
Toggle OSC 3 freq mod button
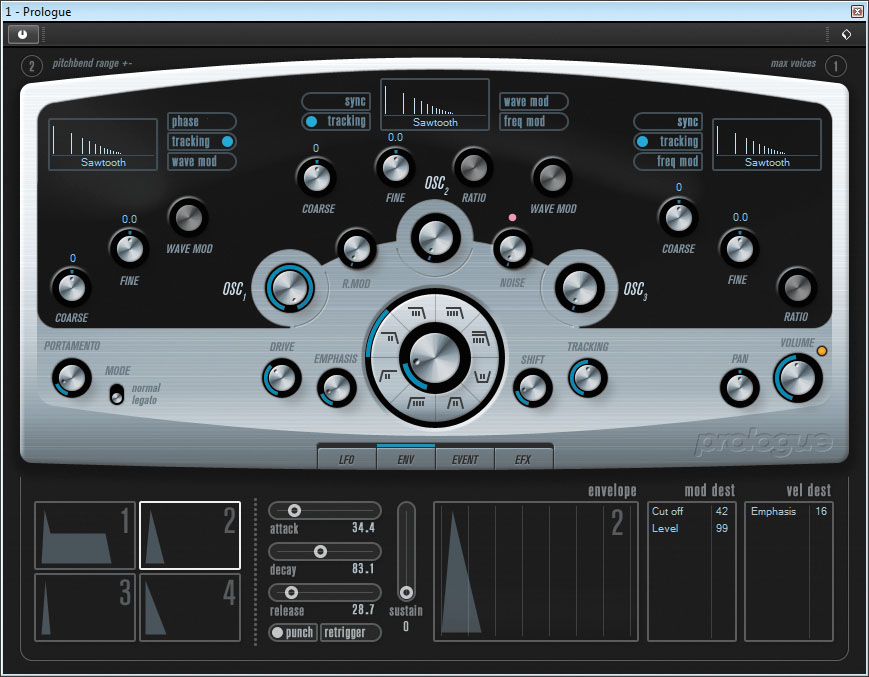point(668,161)
